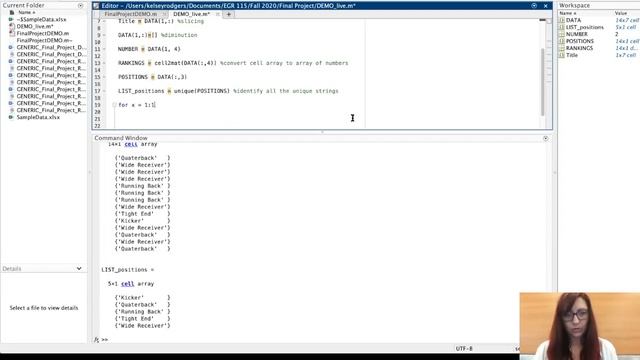Viewport: 640px width, 360px height.
Task: Click the fx function browser icon
Action: (96, 340)
